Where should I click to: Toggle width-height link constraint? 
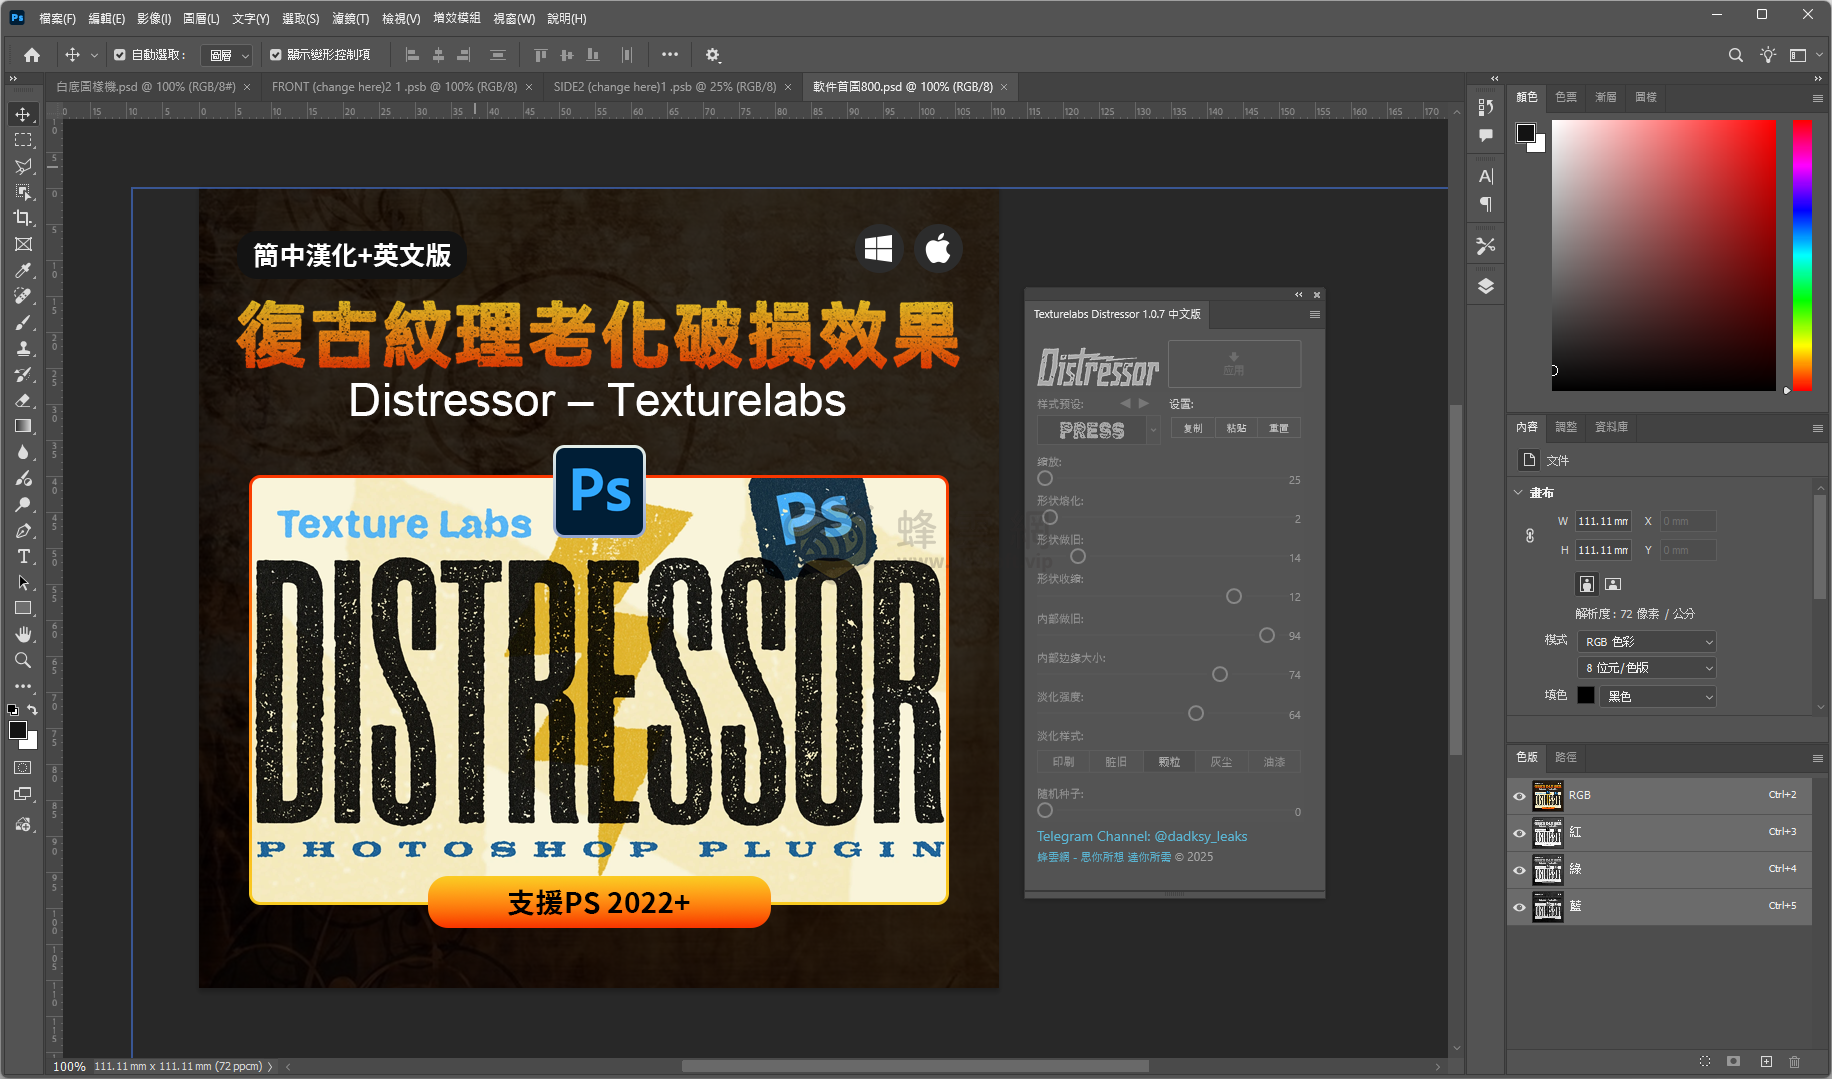coord(1530,536)
